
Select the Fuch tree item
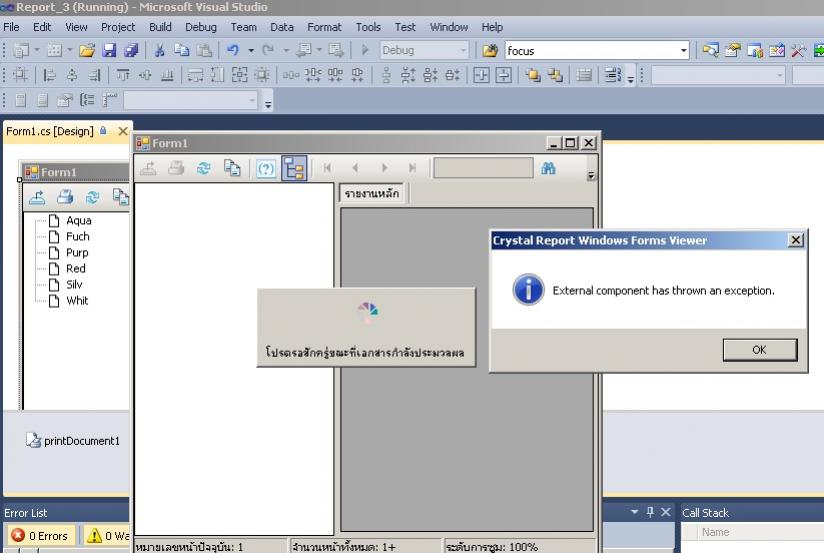click(78, 237)
